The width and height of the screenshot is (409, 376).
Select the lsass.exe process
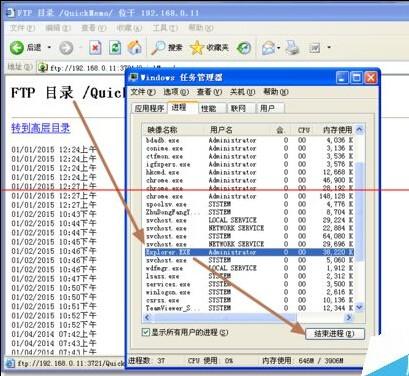(249, 276)
